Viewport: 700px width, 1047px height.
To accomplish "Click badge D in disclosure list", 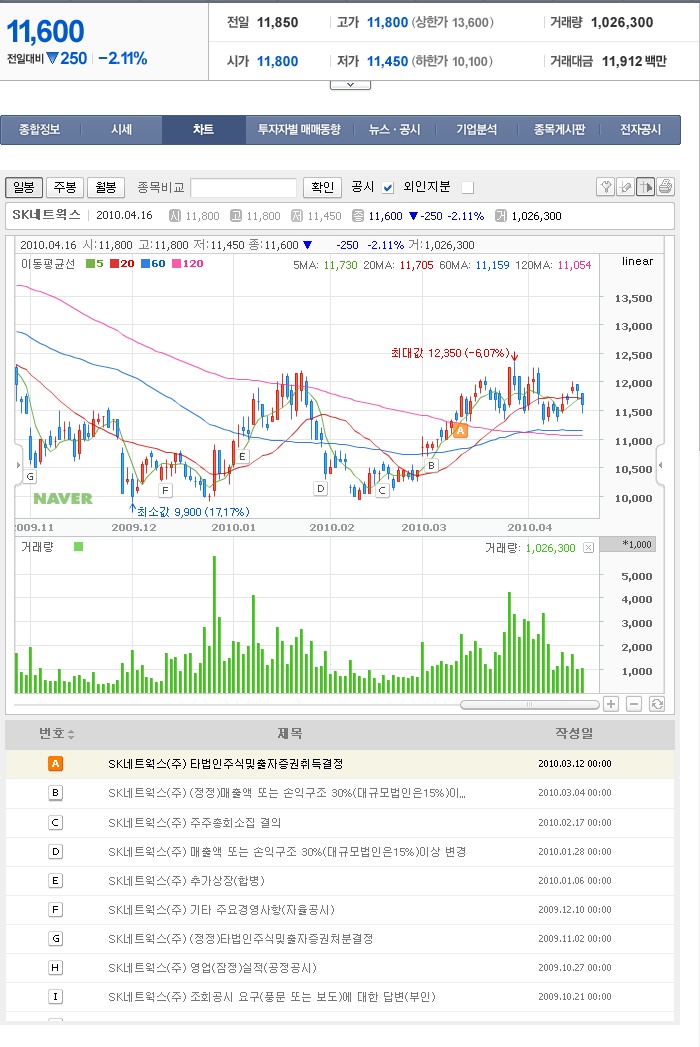I will (x=55, y=851).
